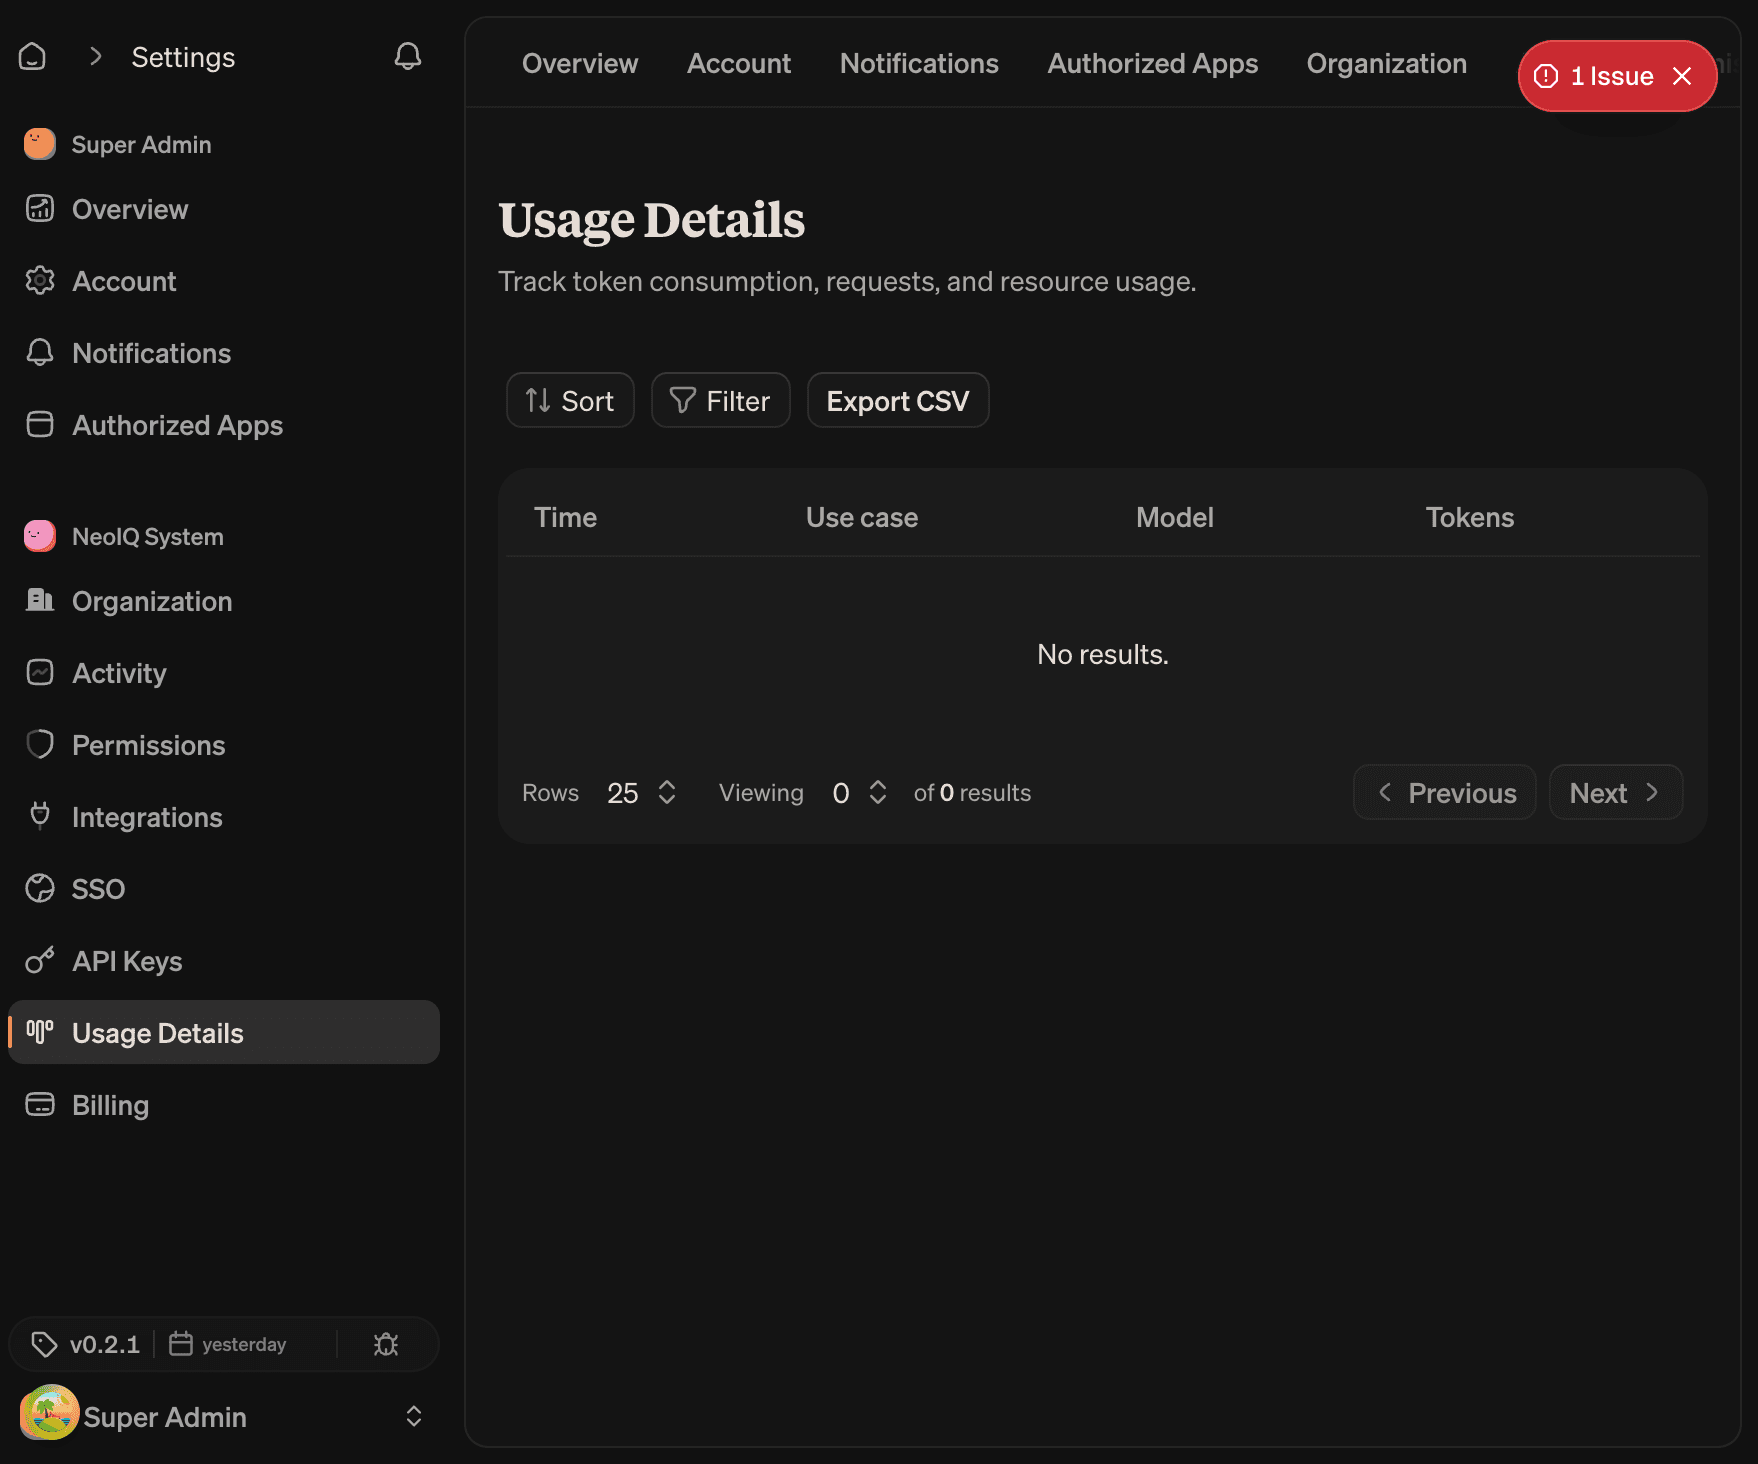Click the v0.2.1 version label

coord(105,1344)
